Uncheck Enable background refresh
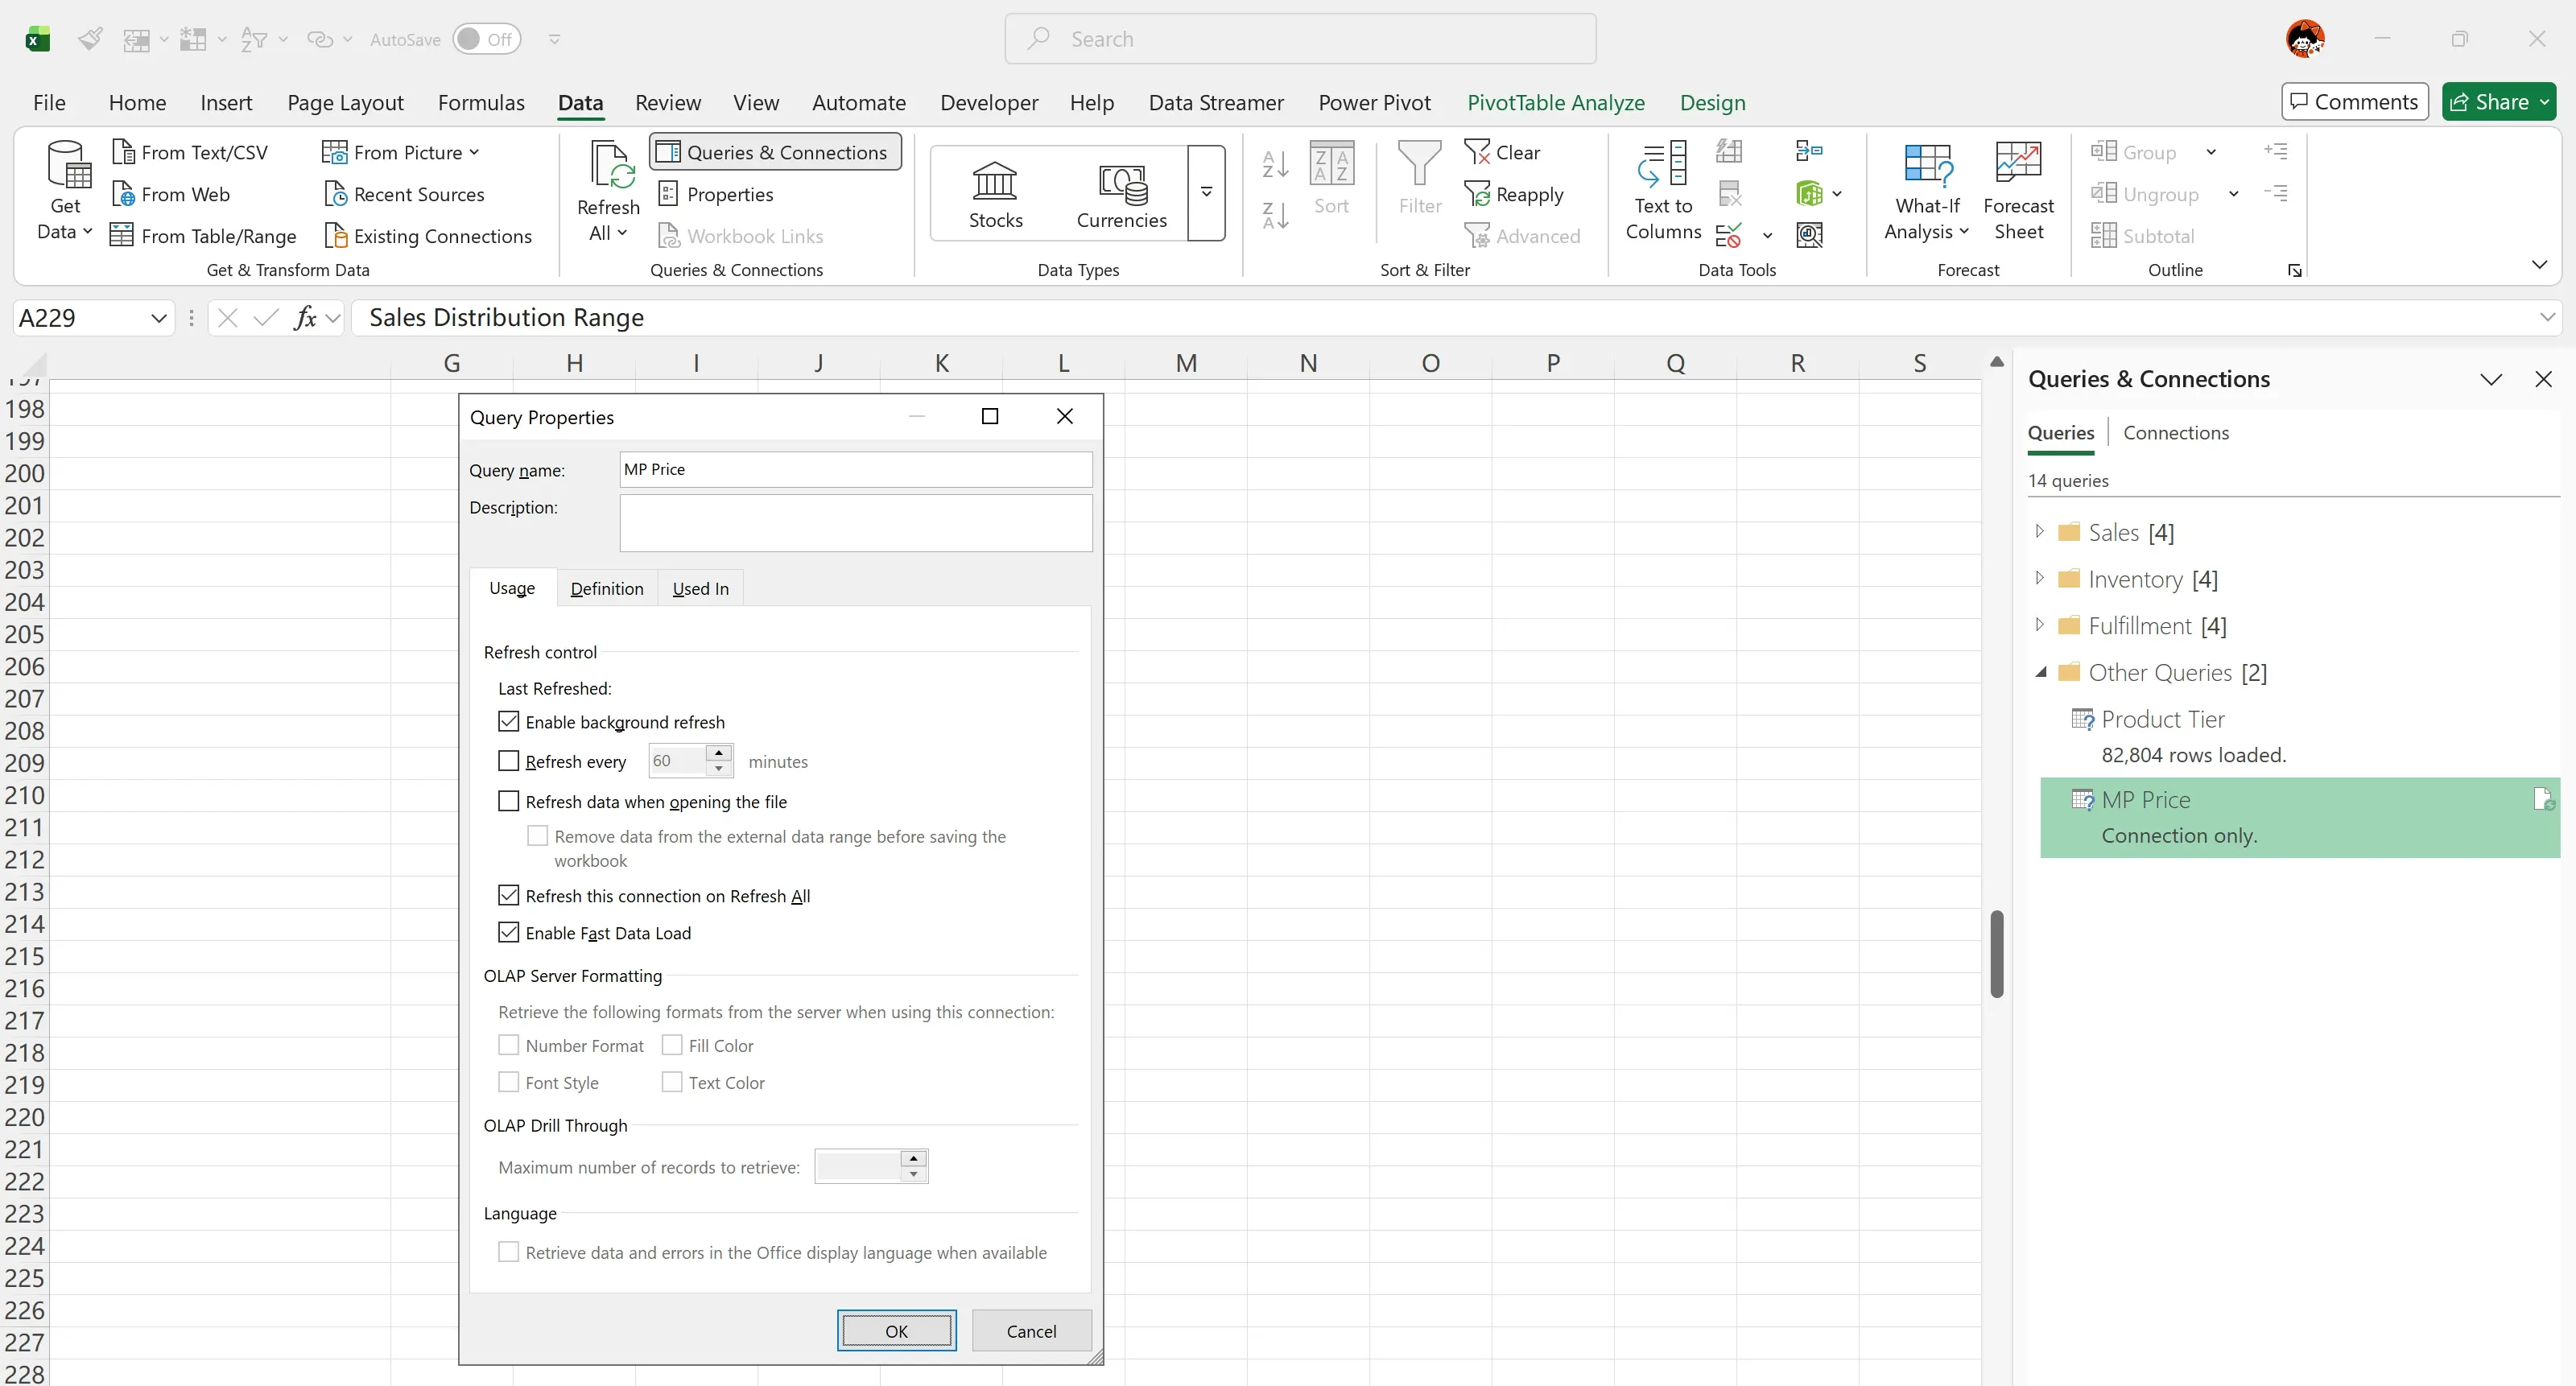The height and width of the screenshot is (1386, 2576). point(509,722)
